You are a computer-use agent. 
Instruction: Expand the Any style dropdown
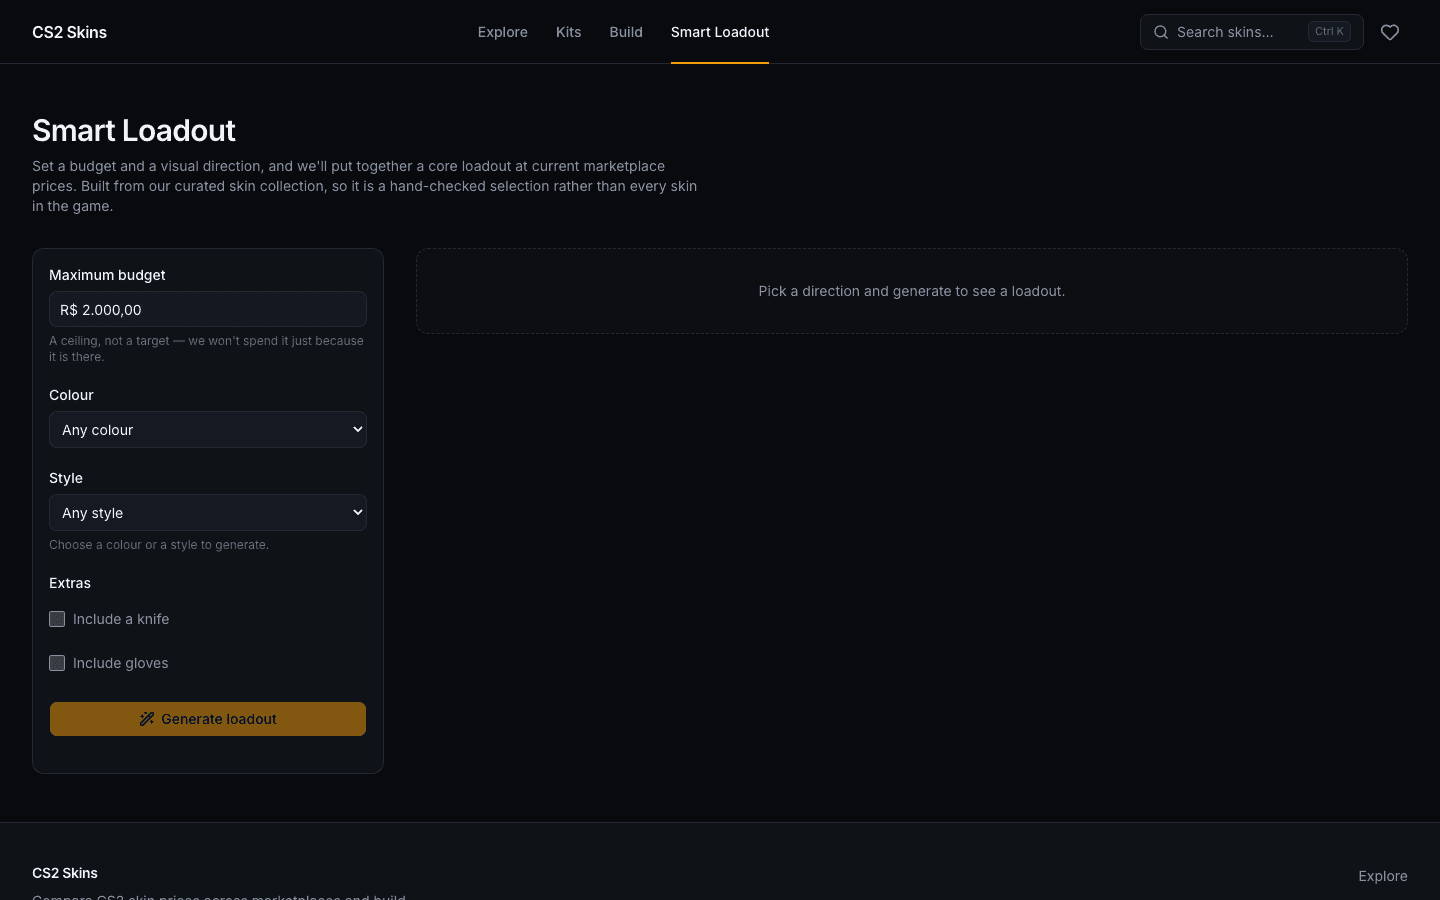[208, 513]
